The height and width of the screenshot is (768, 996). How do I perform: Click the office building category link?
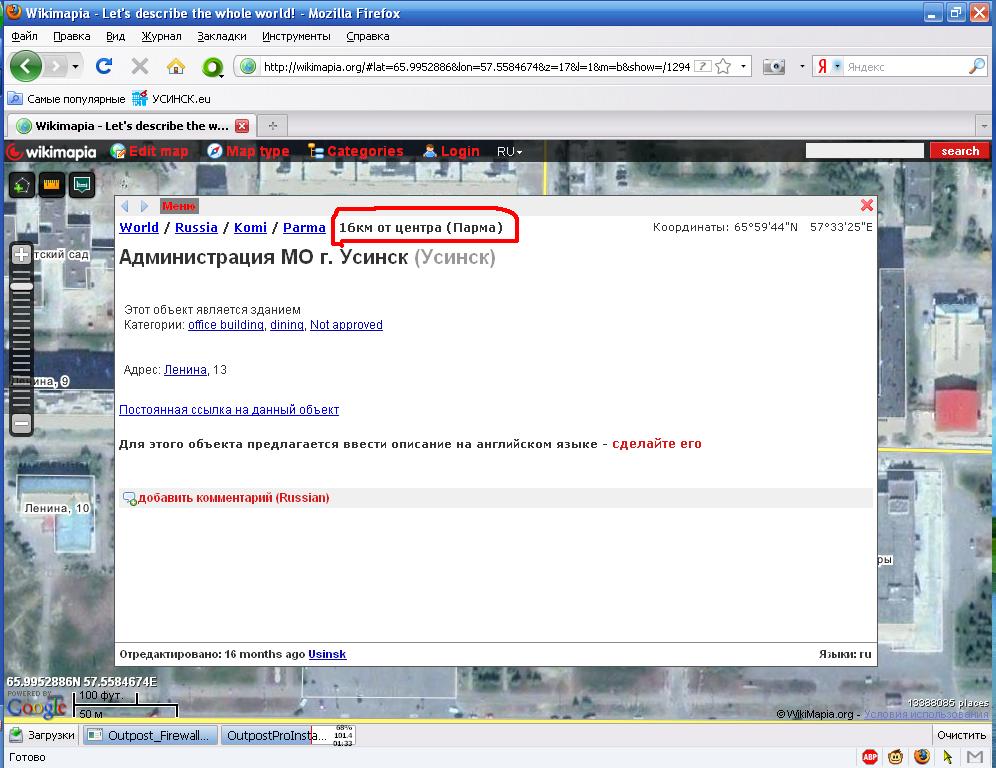[226, 325]
